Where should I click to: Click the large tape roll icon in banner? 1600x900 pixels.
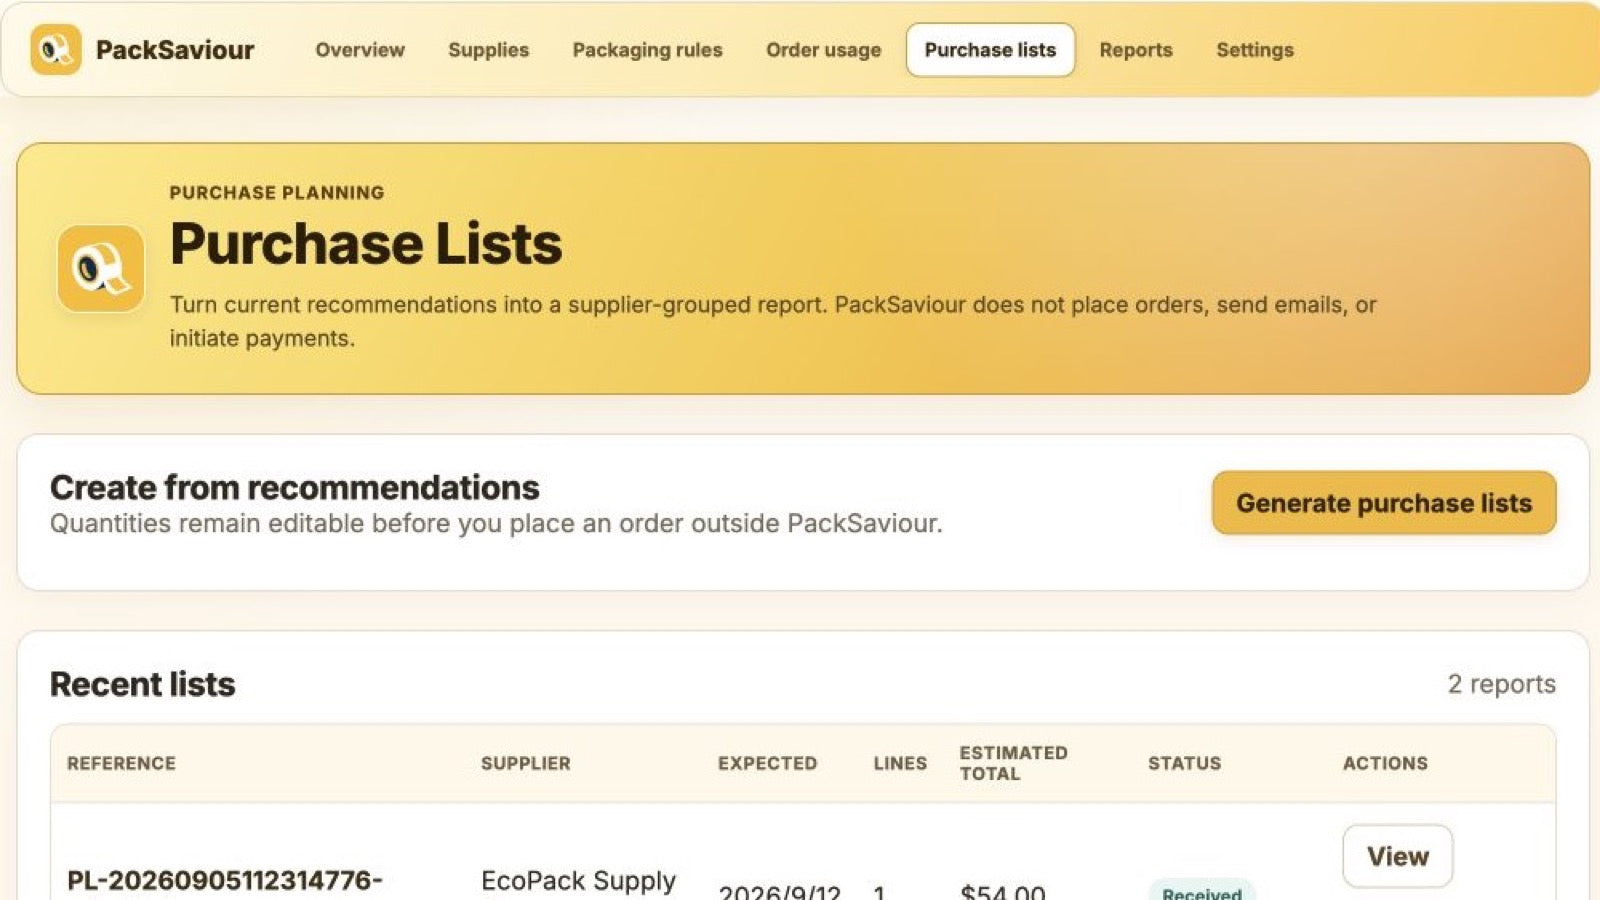coord(101,268)
